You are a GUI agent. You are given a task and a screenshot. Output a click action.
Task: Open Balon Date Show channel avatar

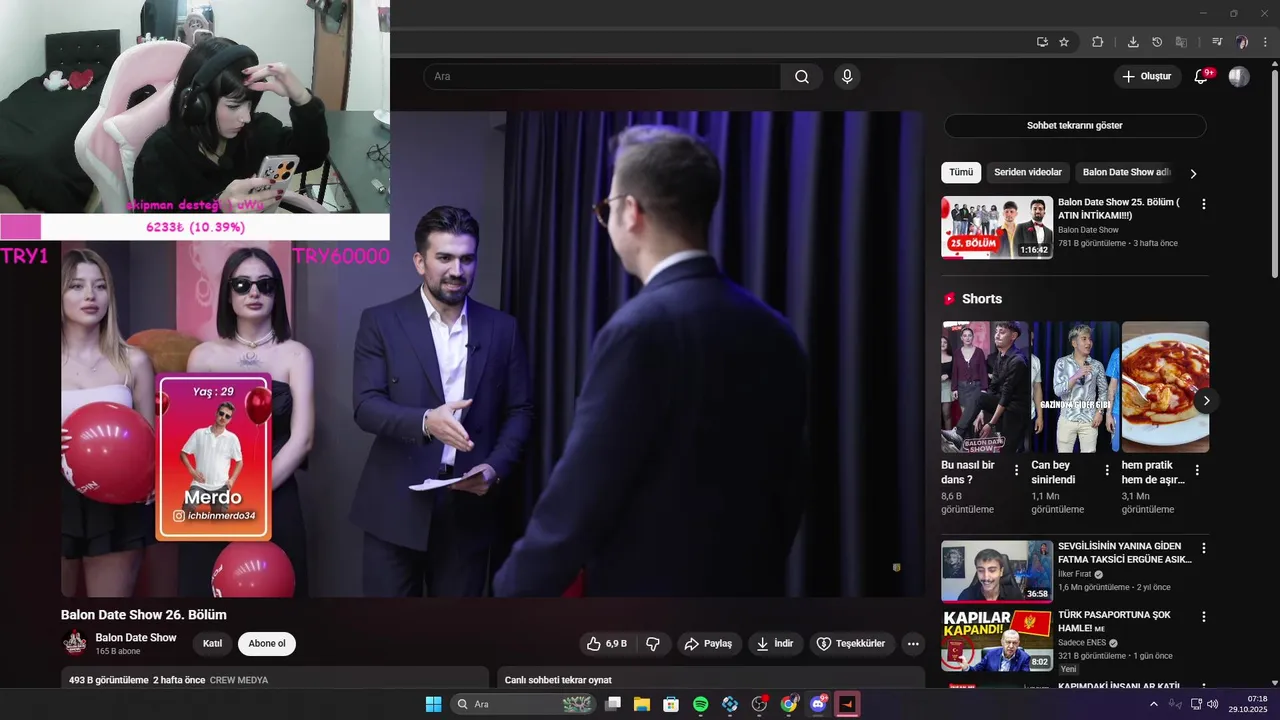(x=75, y=643)
